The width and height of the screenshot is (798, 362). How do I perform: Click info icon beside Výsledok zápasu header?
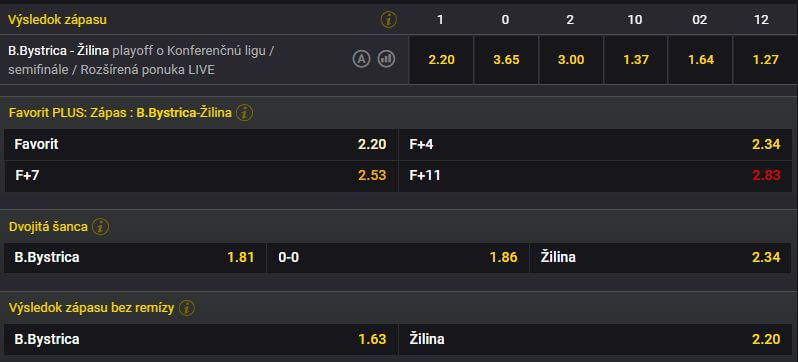(x=388, y=20)
